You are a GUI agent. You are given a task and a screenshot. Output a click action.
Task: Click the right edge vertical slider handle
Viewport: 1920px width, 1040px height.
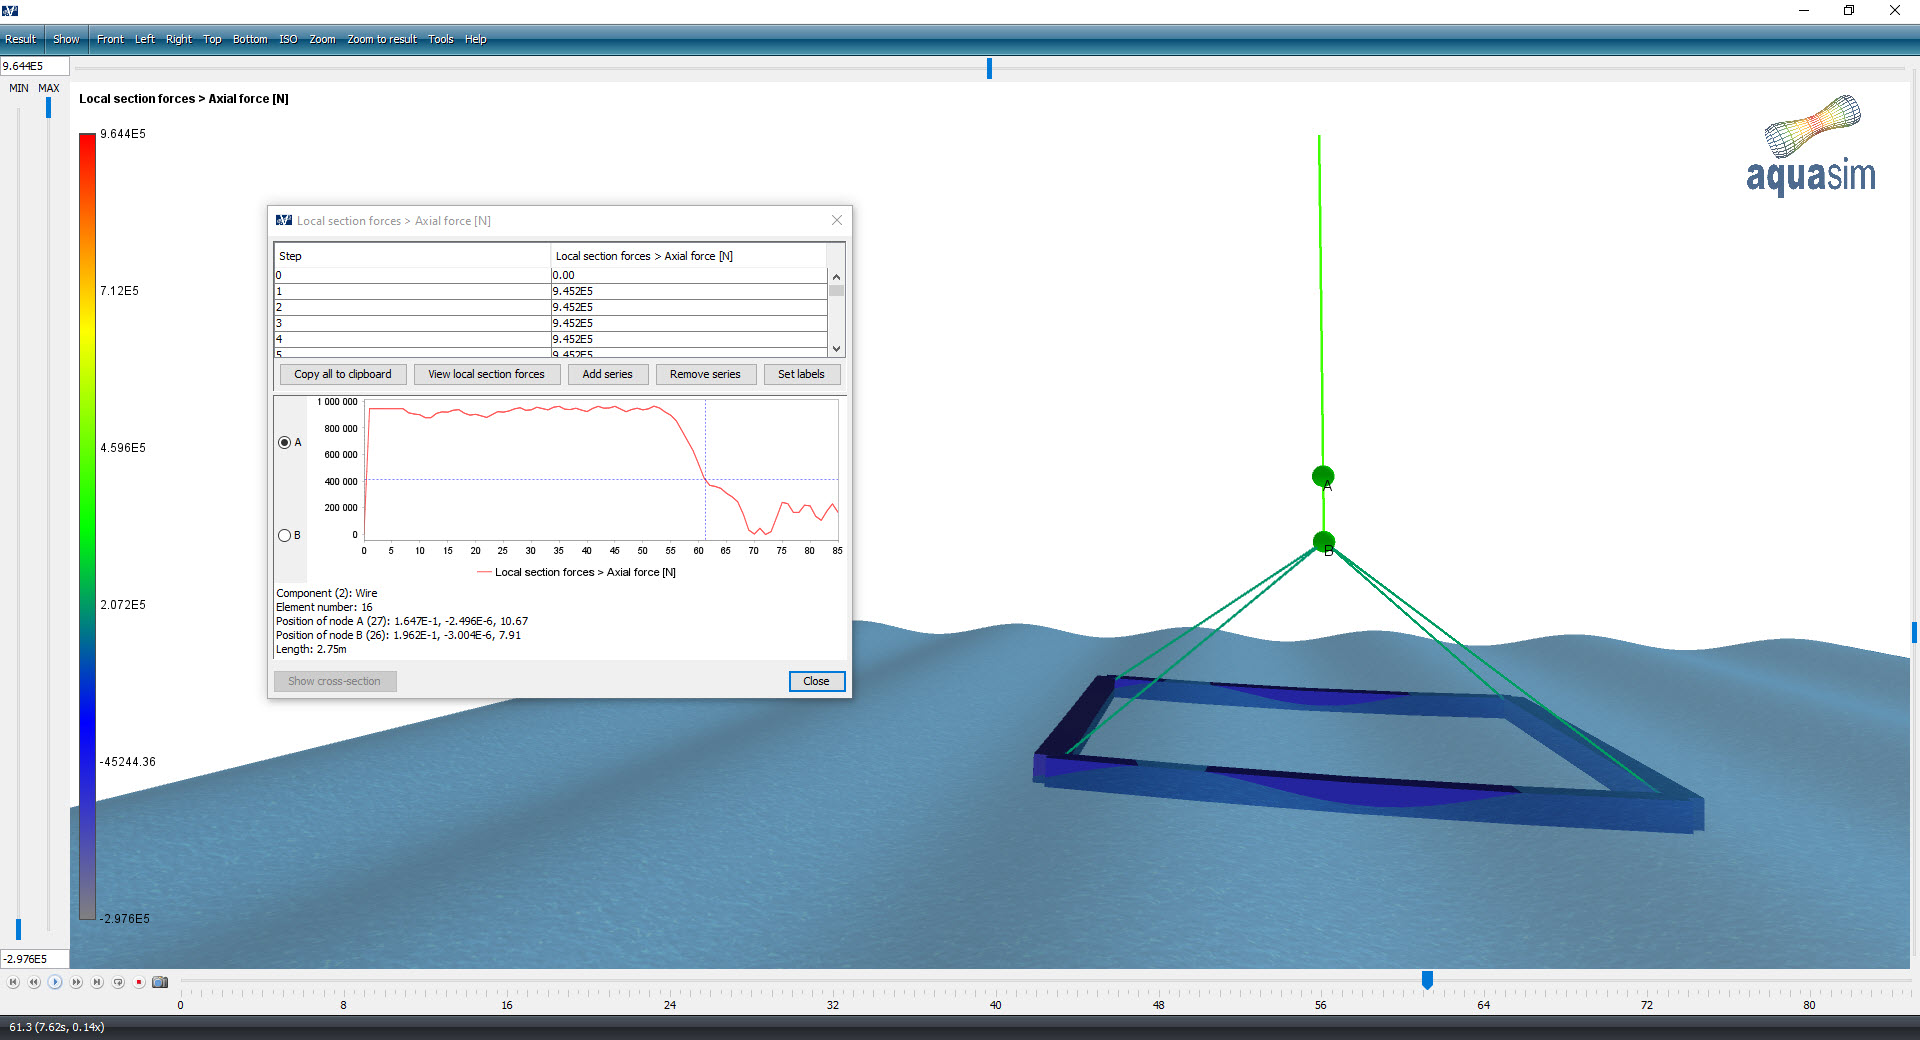click(x=1914, y=632)
